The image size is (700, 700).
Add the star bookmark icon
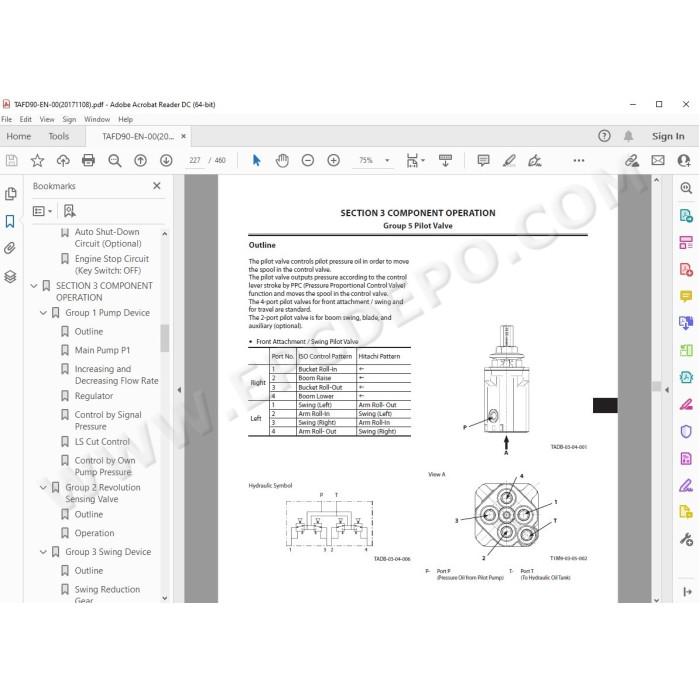37,160
